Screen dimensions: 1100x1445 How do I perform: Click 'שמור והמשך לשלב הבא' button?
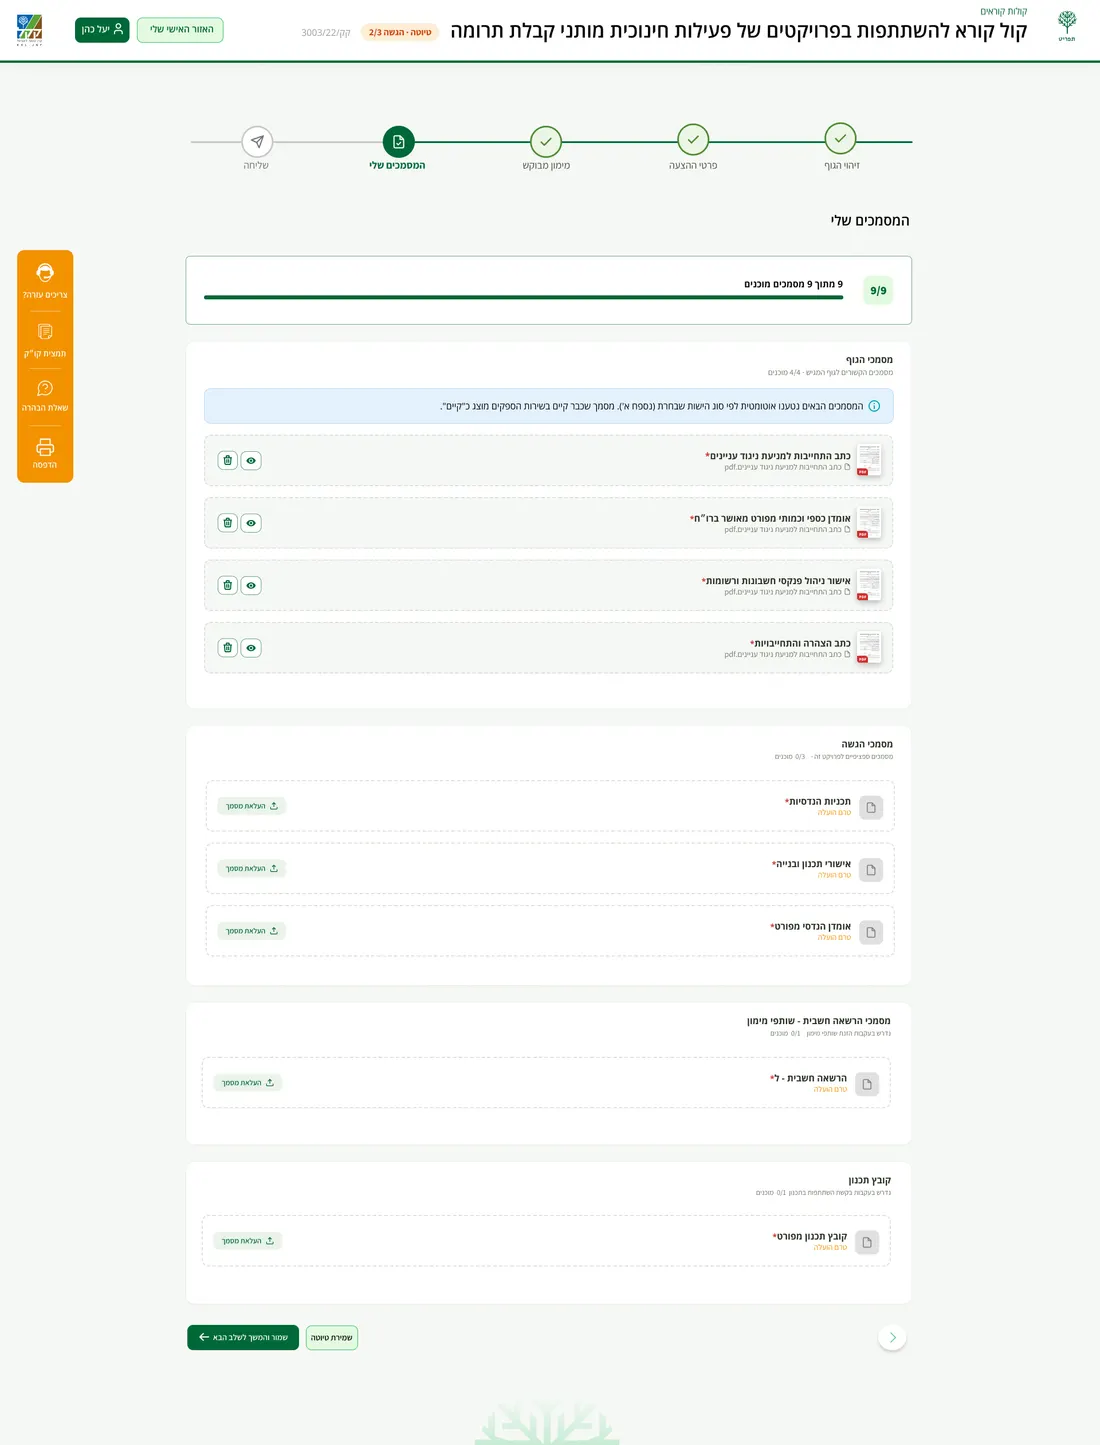tap(243, 1337)
